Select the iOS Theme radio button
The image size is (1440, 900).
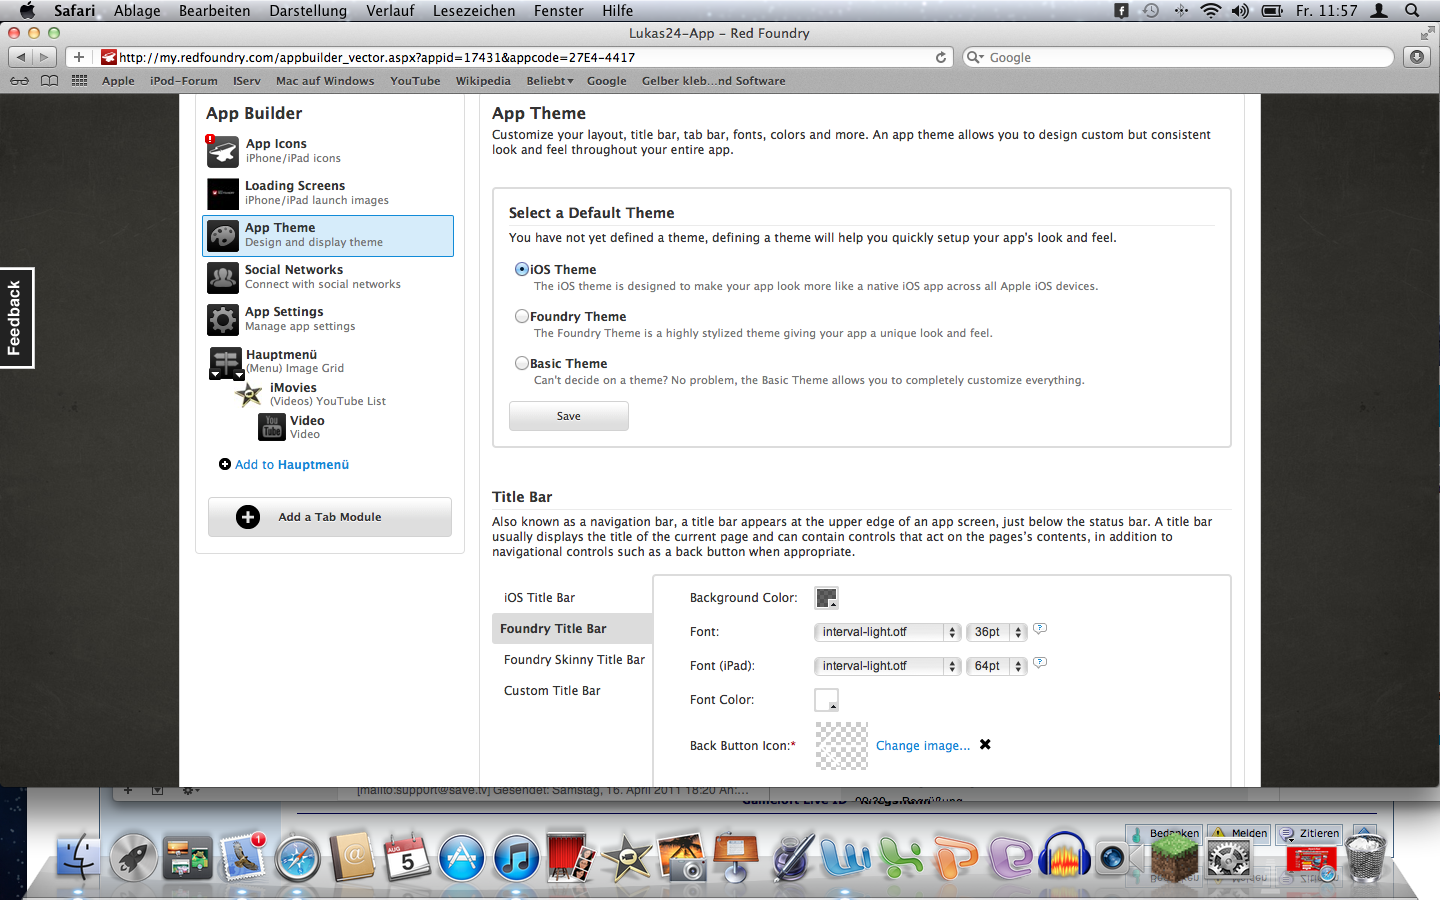click(522, 269)
